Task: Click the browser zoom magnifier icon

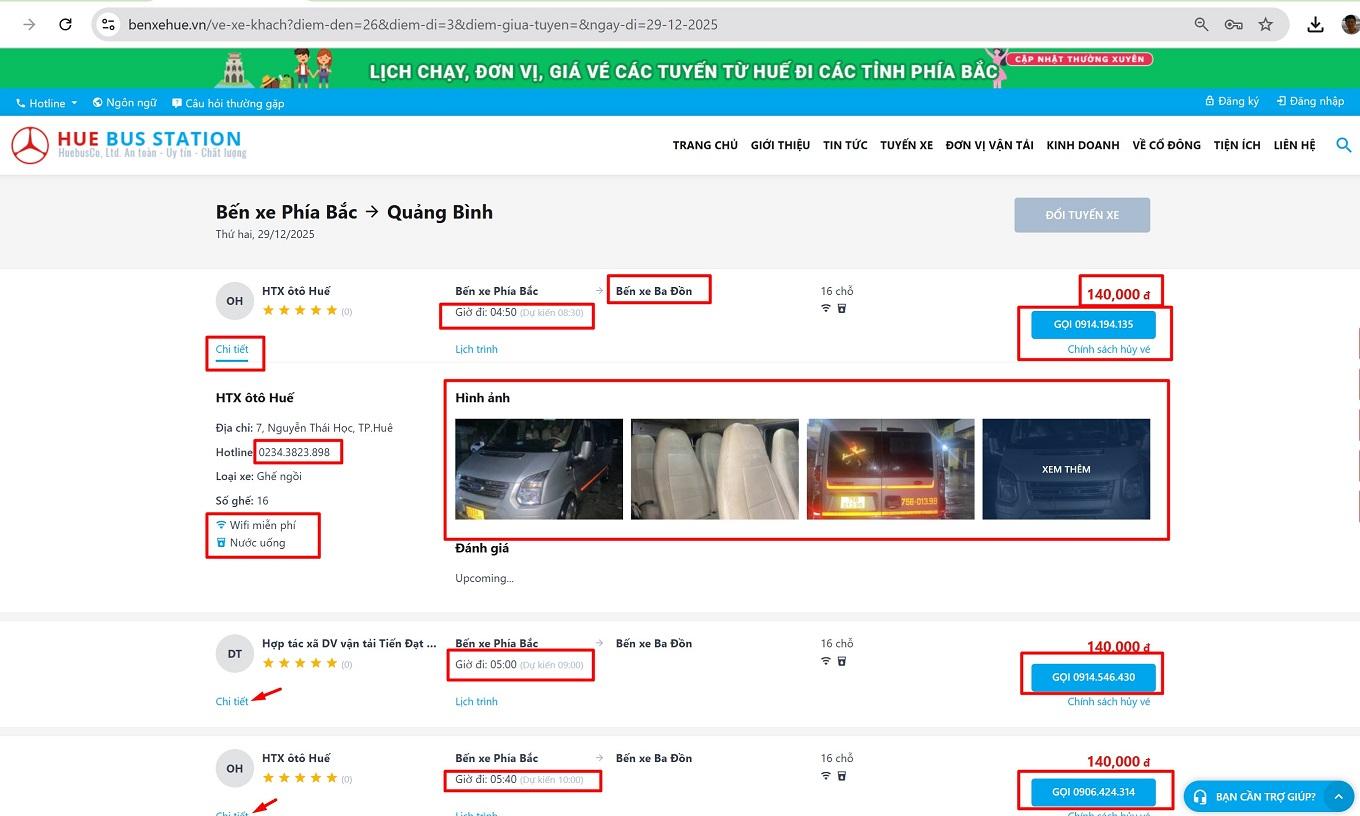Action: pos(1201,24)
